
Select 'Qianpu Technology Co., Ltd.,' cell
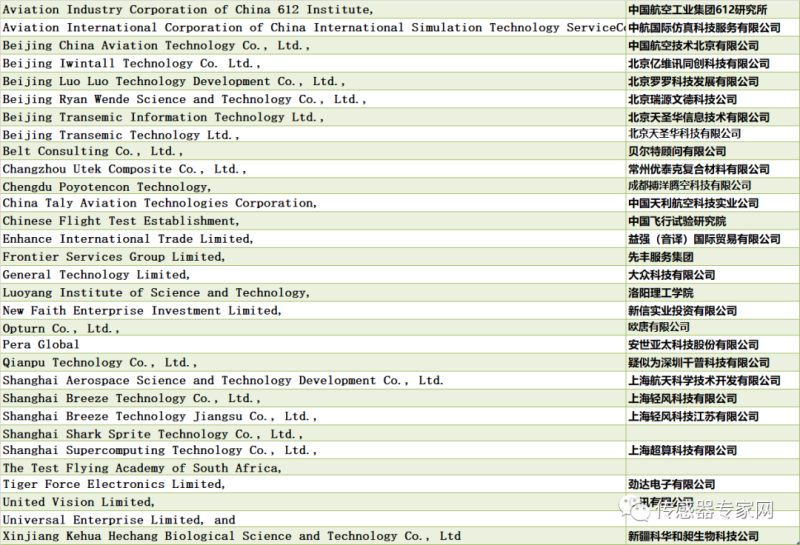pyautogui.click(x=313, y=362)
